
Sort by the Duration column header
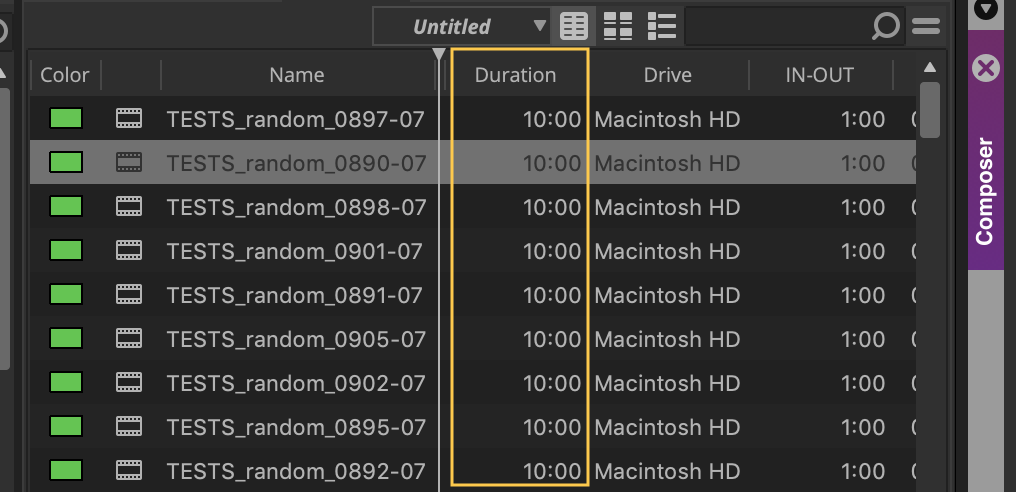pos(515,75)
